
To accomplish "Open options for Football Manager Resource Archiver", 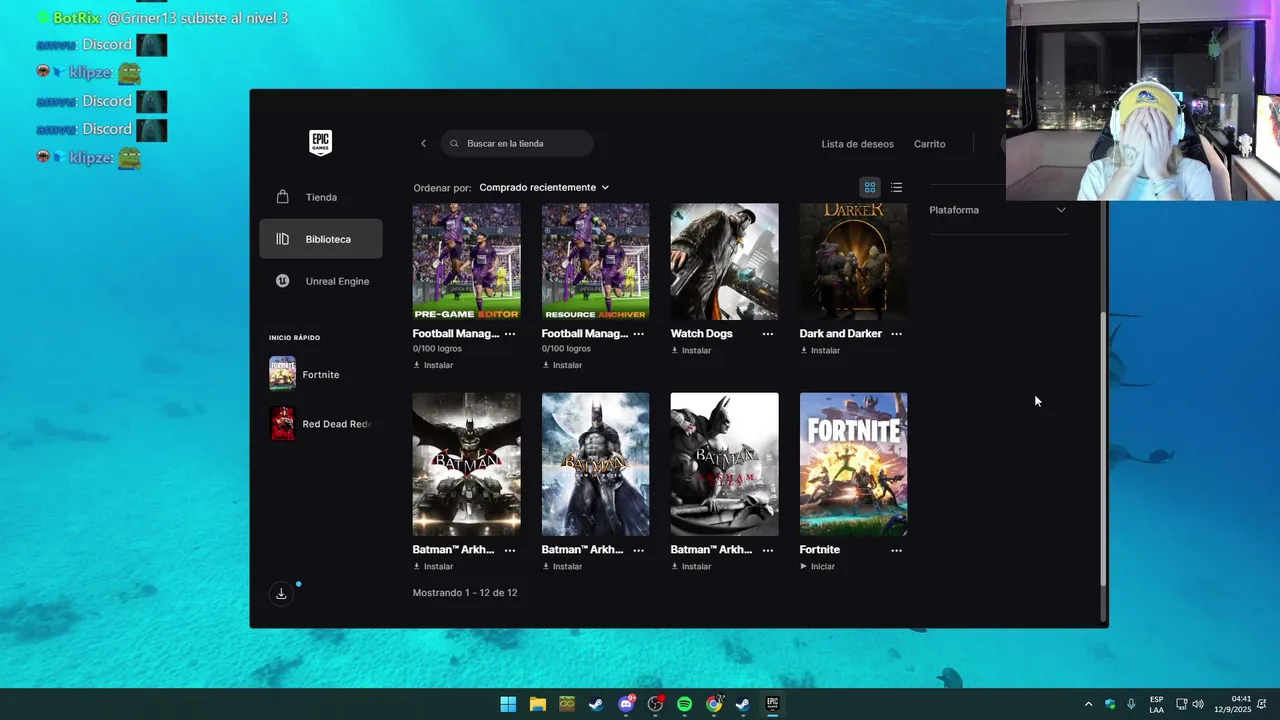I will [x=639, y=334].
